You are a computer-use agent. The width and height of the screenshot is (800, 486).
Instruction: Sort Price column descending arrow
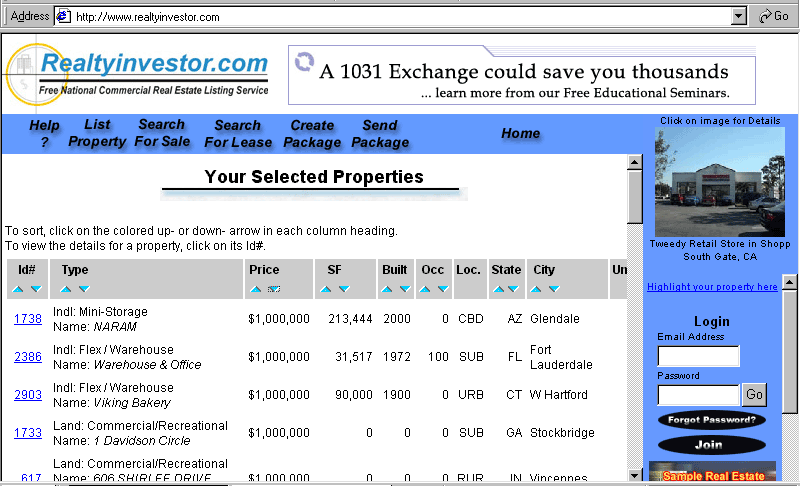pyautogui.click(x=274, y=289)
